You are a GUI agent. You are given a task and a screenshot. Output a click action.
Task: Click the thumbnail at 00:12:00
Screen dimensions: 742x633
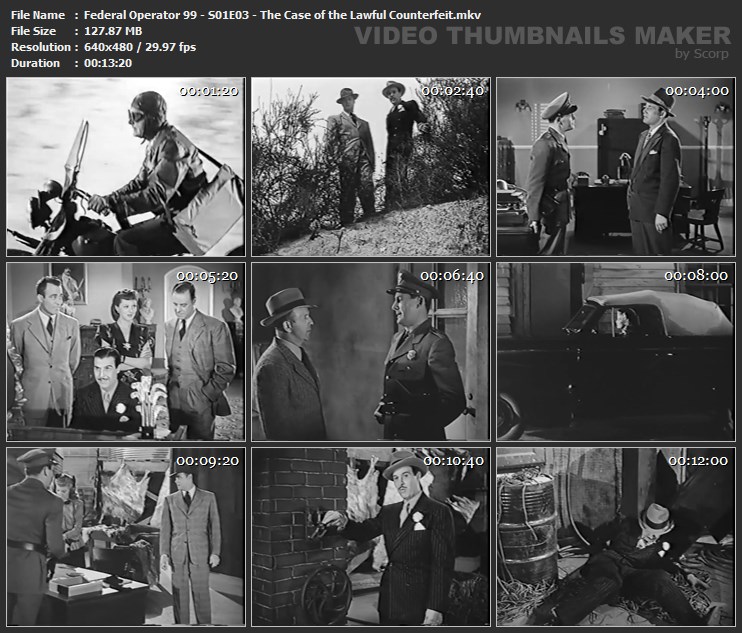(616, 537)
